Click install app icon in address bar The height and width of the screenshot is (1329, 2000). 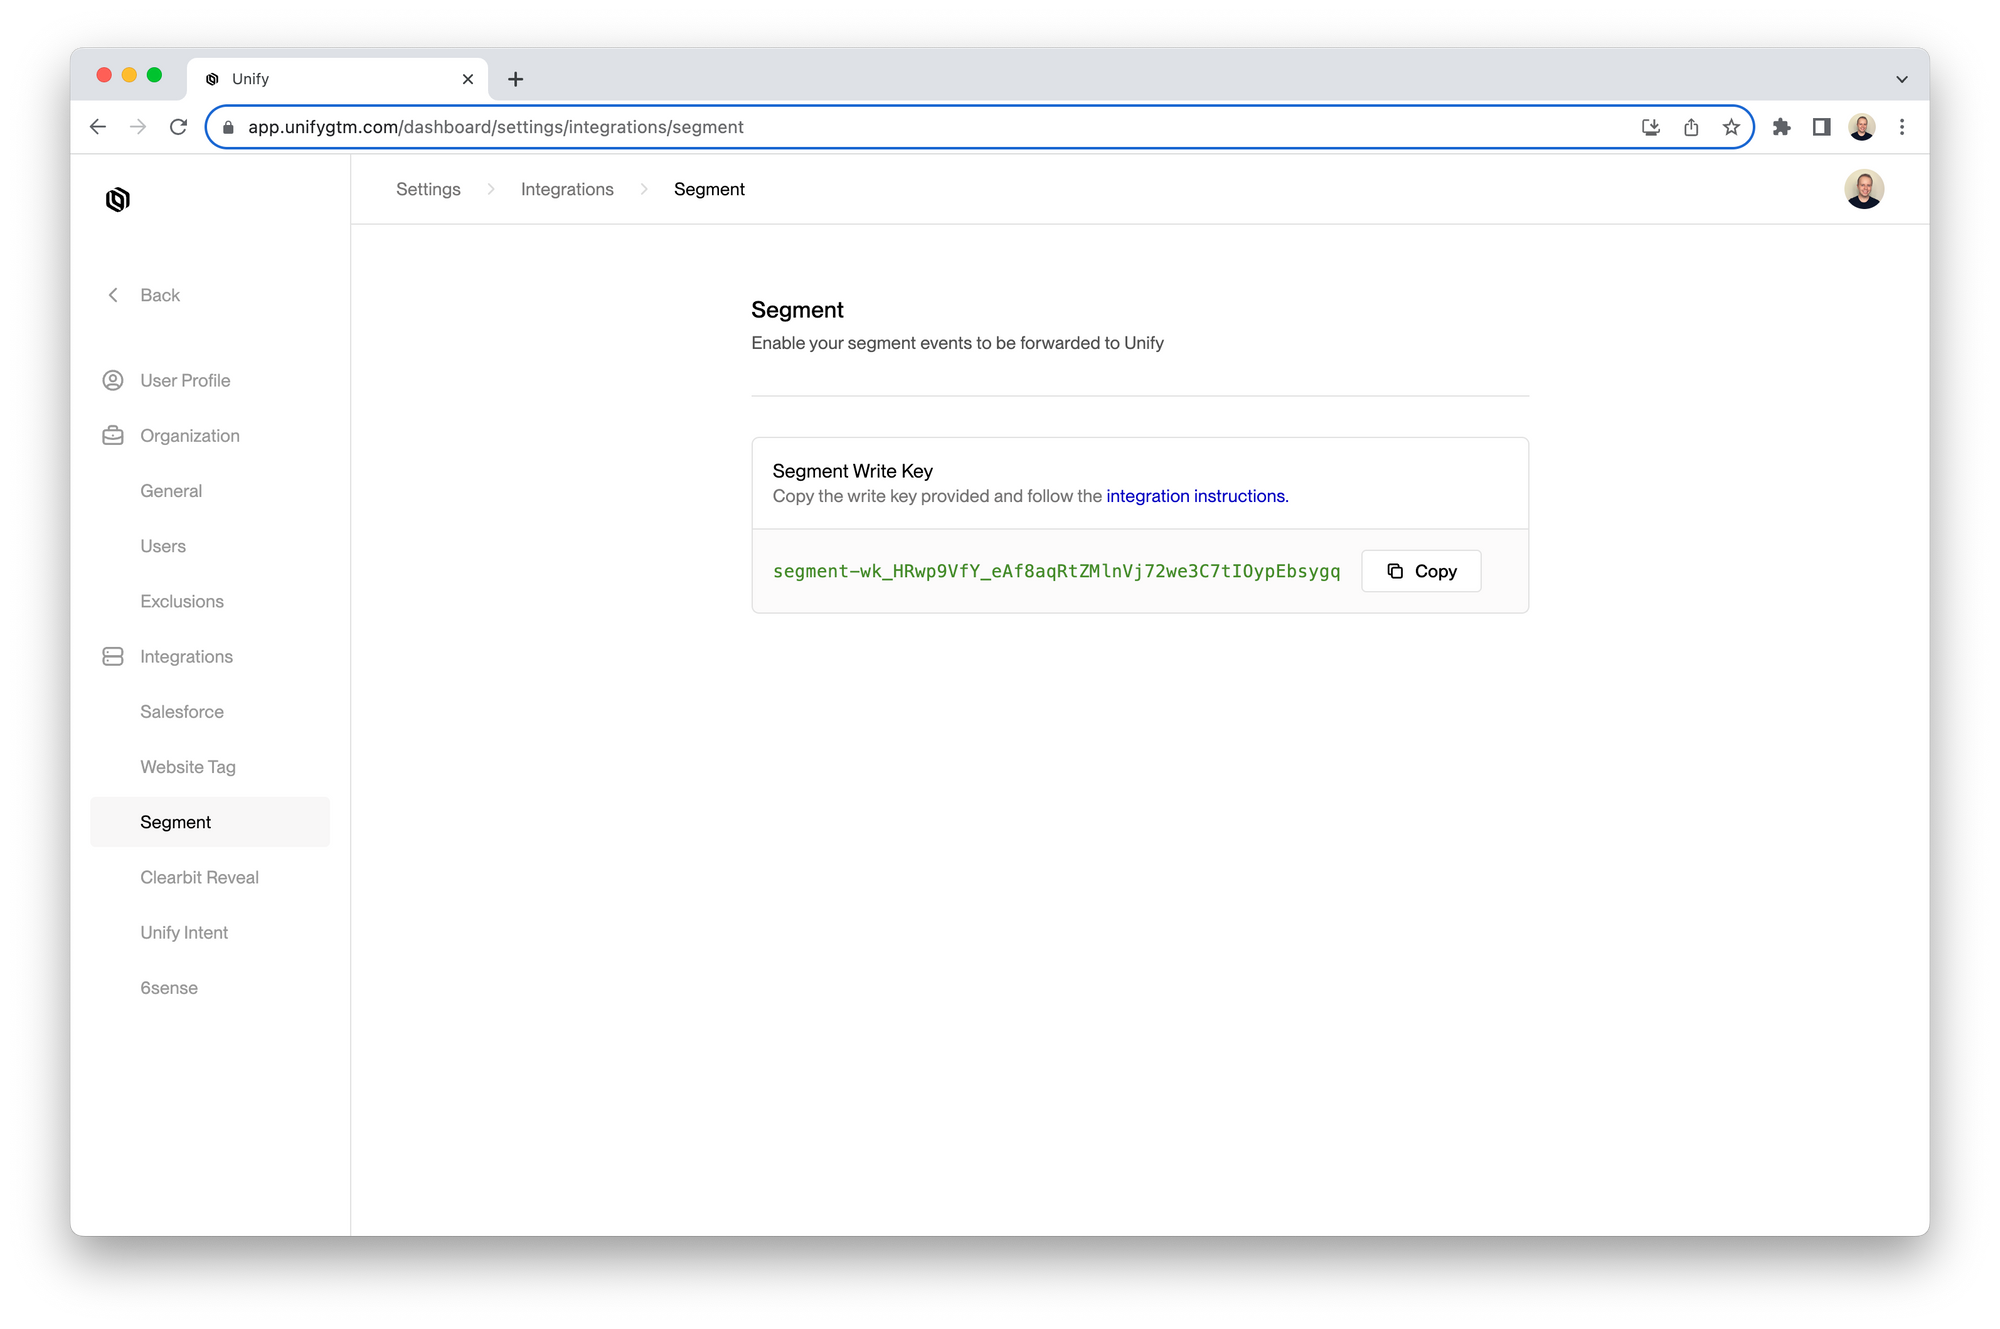pyautogui.click(x=1651, y=127)
